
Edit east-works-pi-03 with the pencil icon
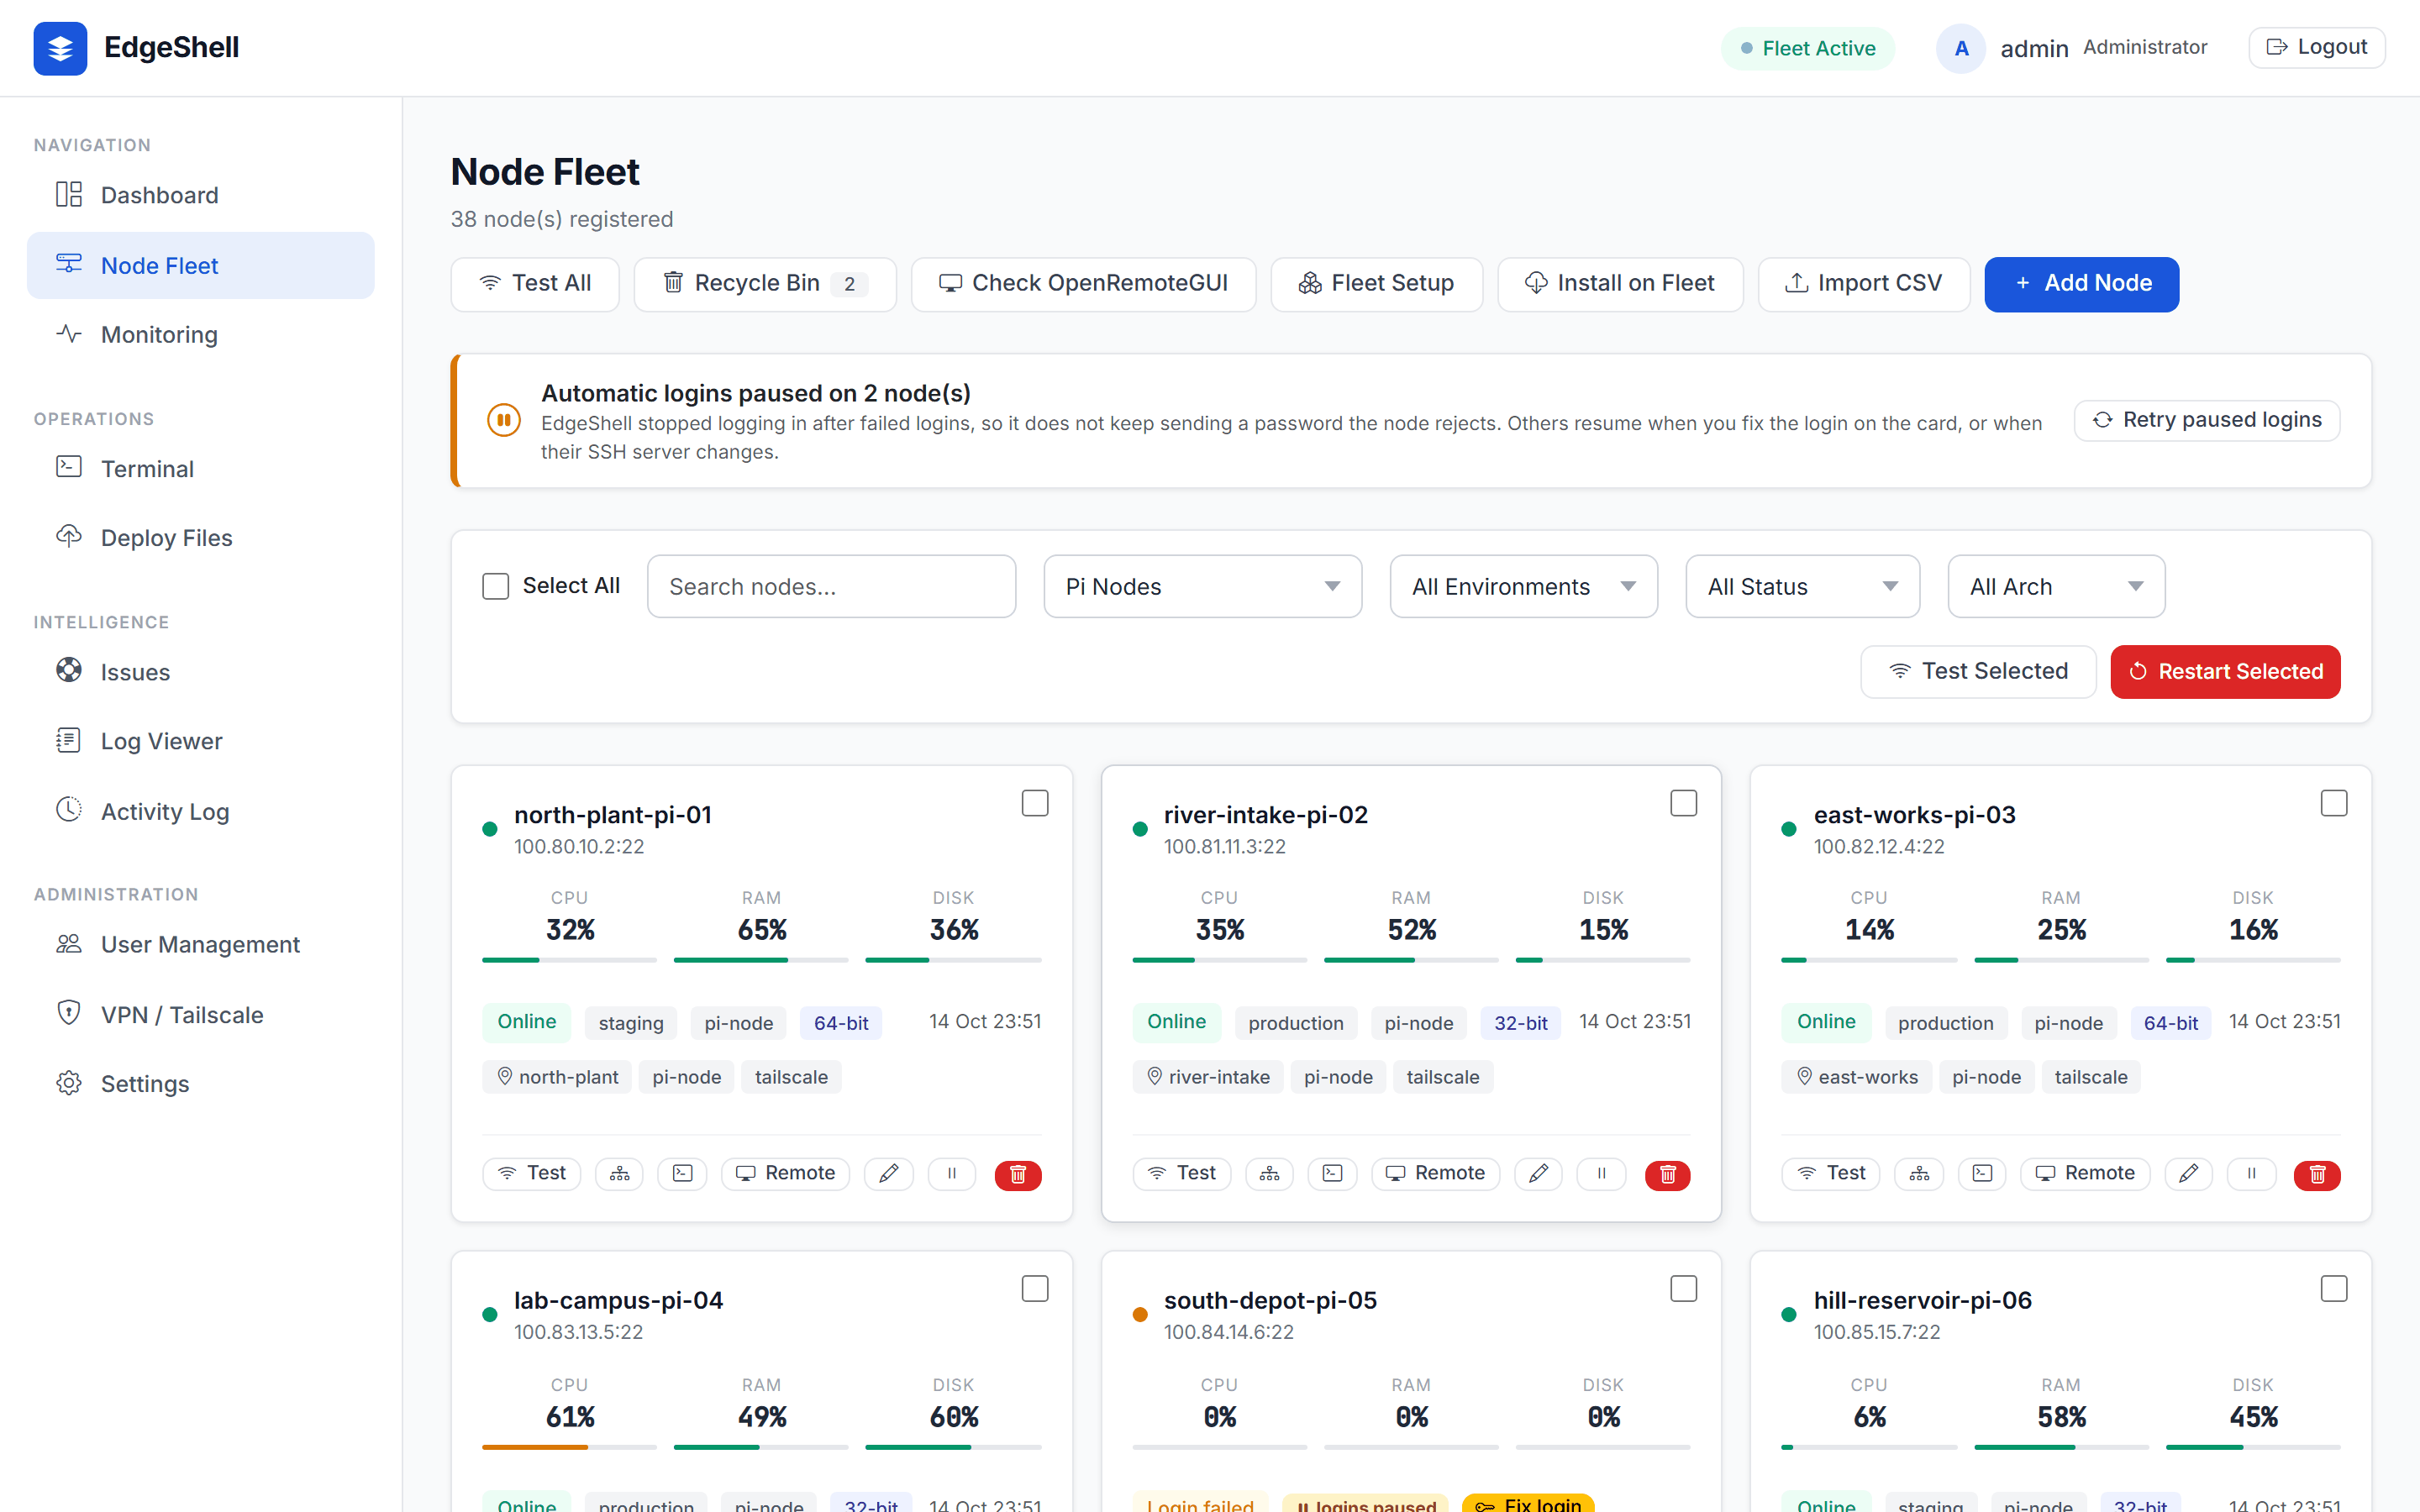pos(2188,1173)
